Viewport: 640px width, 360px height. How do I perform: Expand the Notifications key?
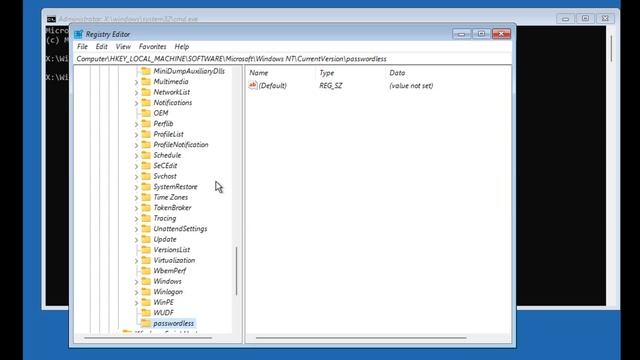[x=136, y=103]
